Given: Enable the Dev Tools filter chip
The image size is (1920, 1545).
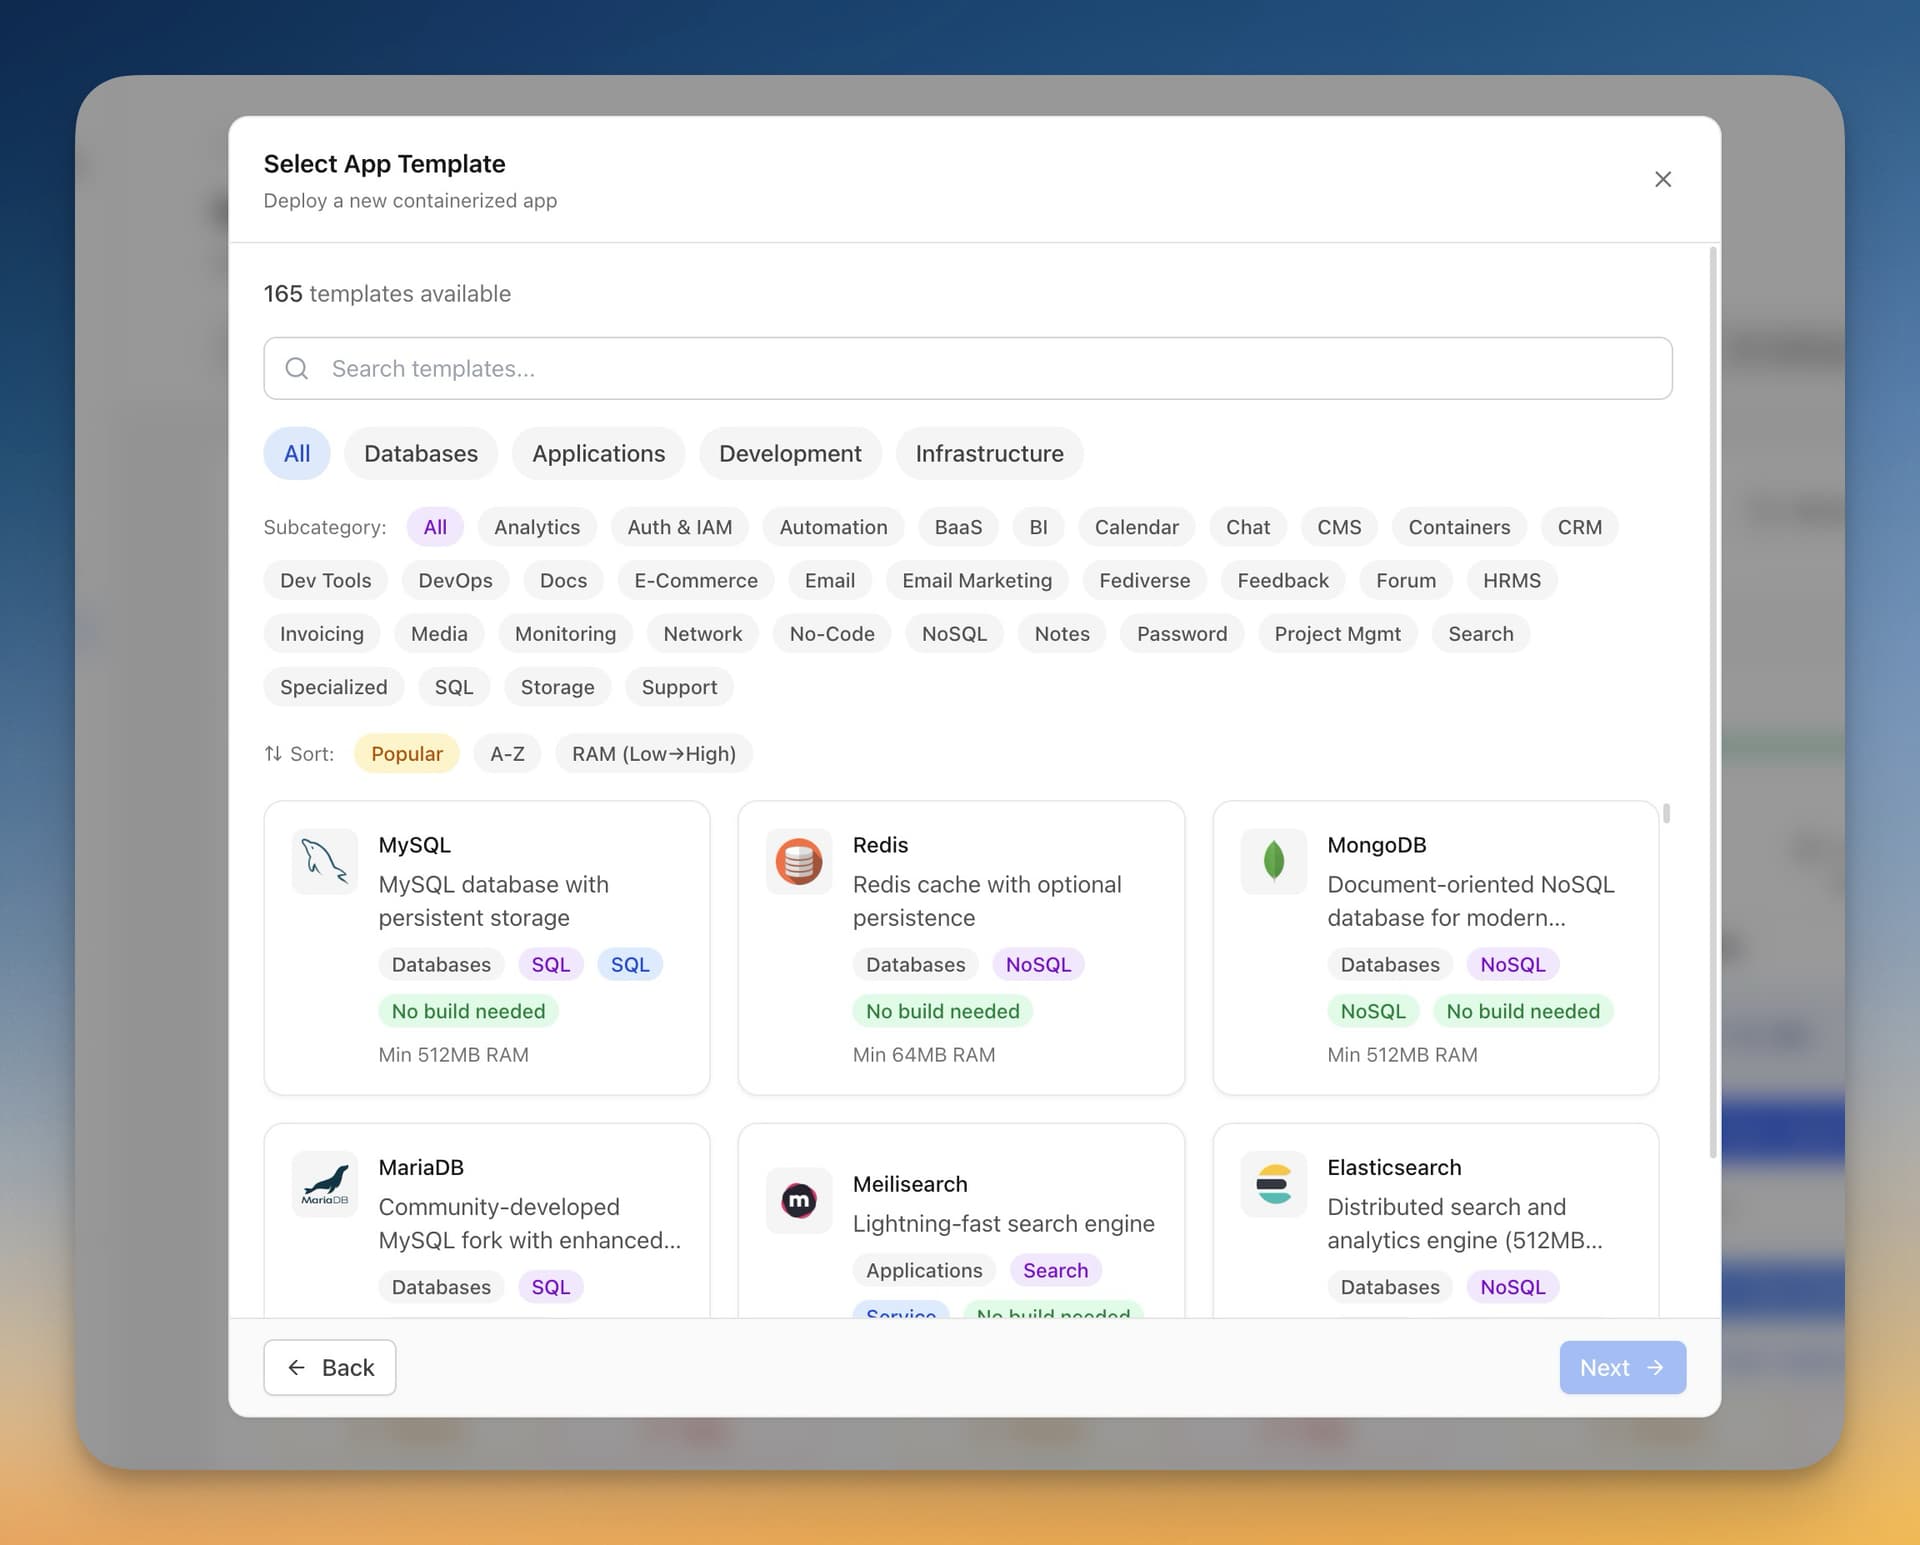Looking at the screenshot, I should [x=325, y=580].
